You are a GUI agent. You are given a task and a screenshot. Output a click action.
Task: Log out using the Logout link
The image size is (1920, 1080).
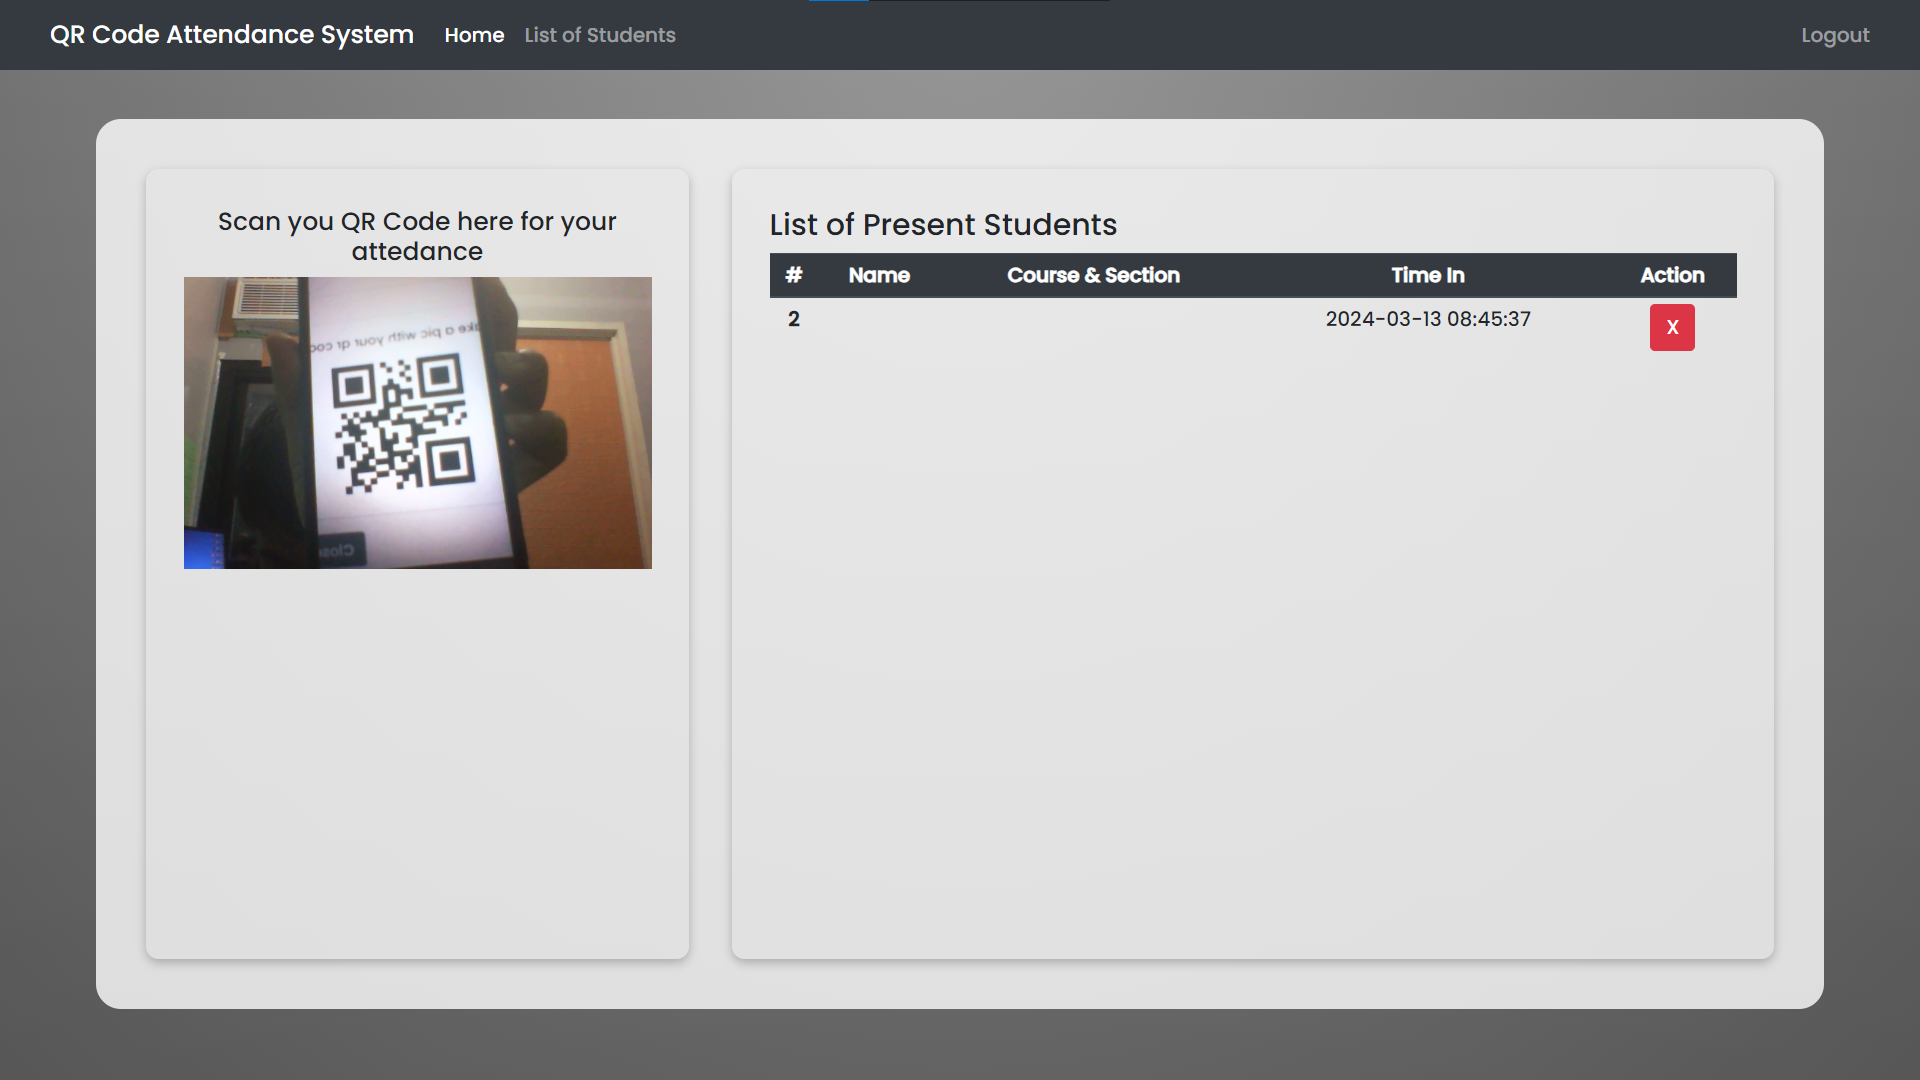(1835, 35)
